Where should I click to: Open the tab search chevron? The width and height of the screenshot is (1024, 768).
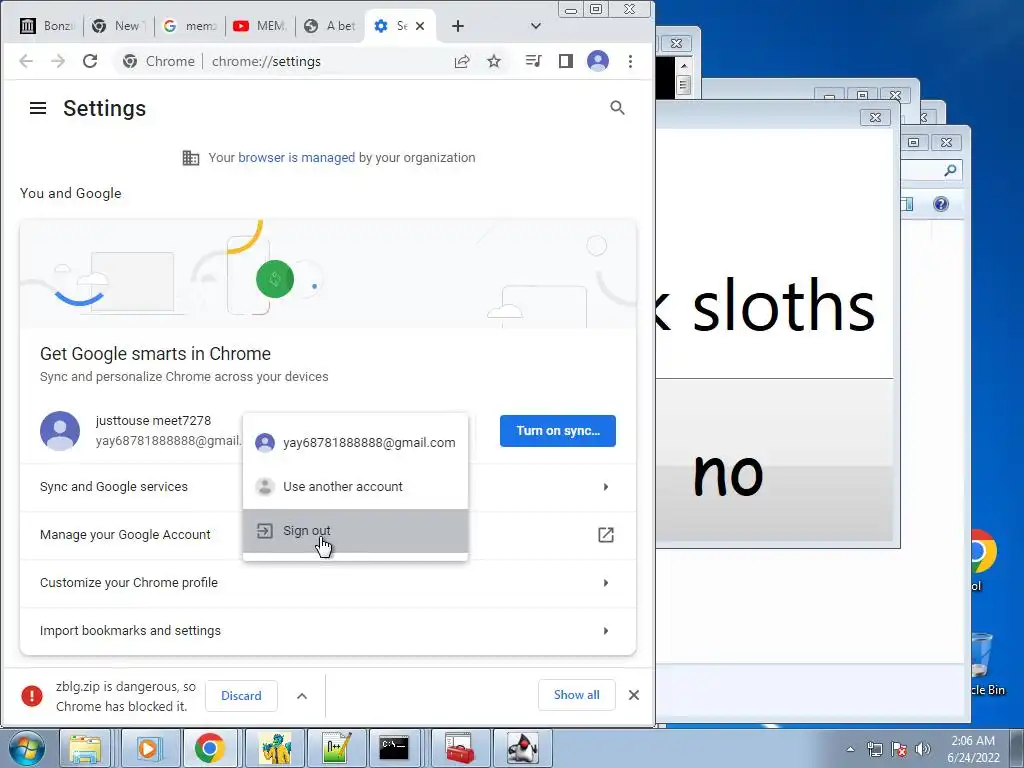pyautogui.click(x=536, y=26)
